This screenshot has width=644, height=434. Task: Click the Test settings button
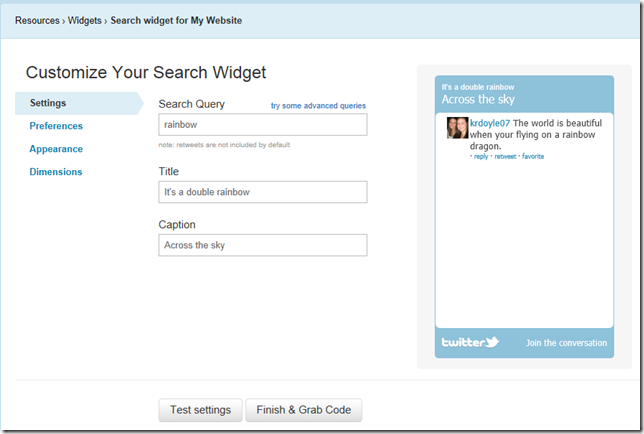[x=200, y=410]
